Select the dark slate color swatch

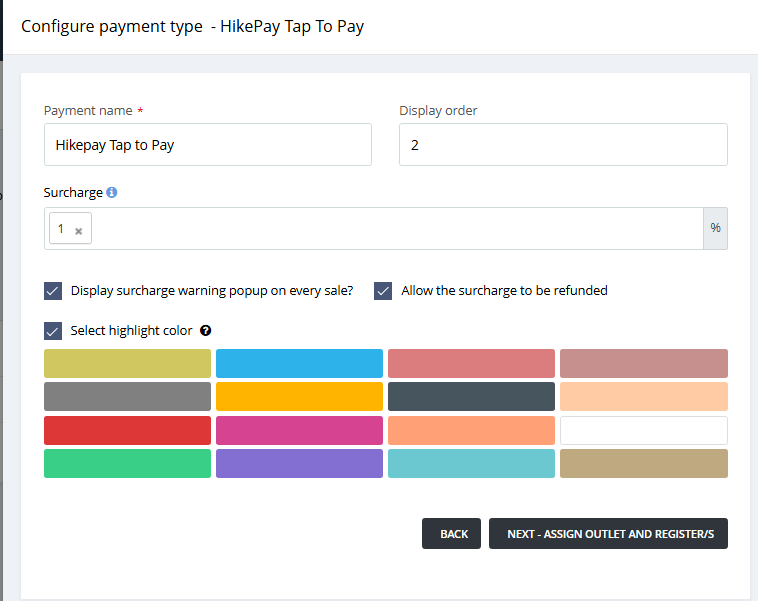click(471, 397)
